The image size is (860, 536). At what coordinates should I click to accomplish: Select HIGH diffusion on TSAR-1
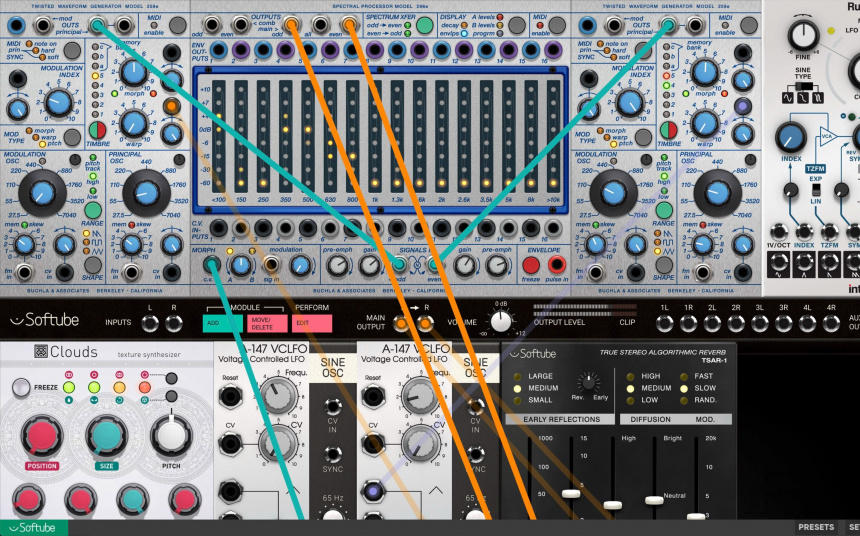pyautogui.click(x=630, y=376)
